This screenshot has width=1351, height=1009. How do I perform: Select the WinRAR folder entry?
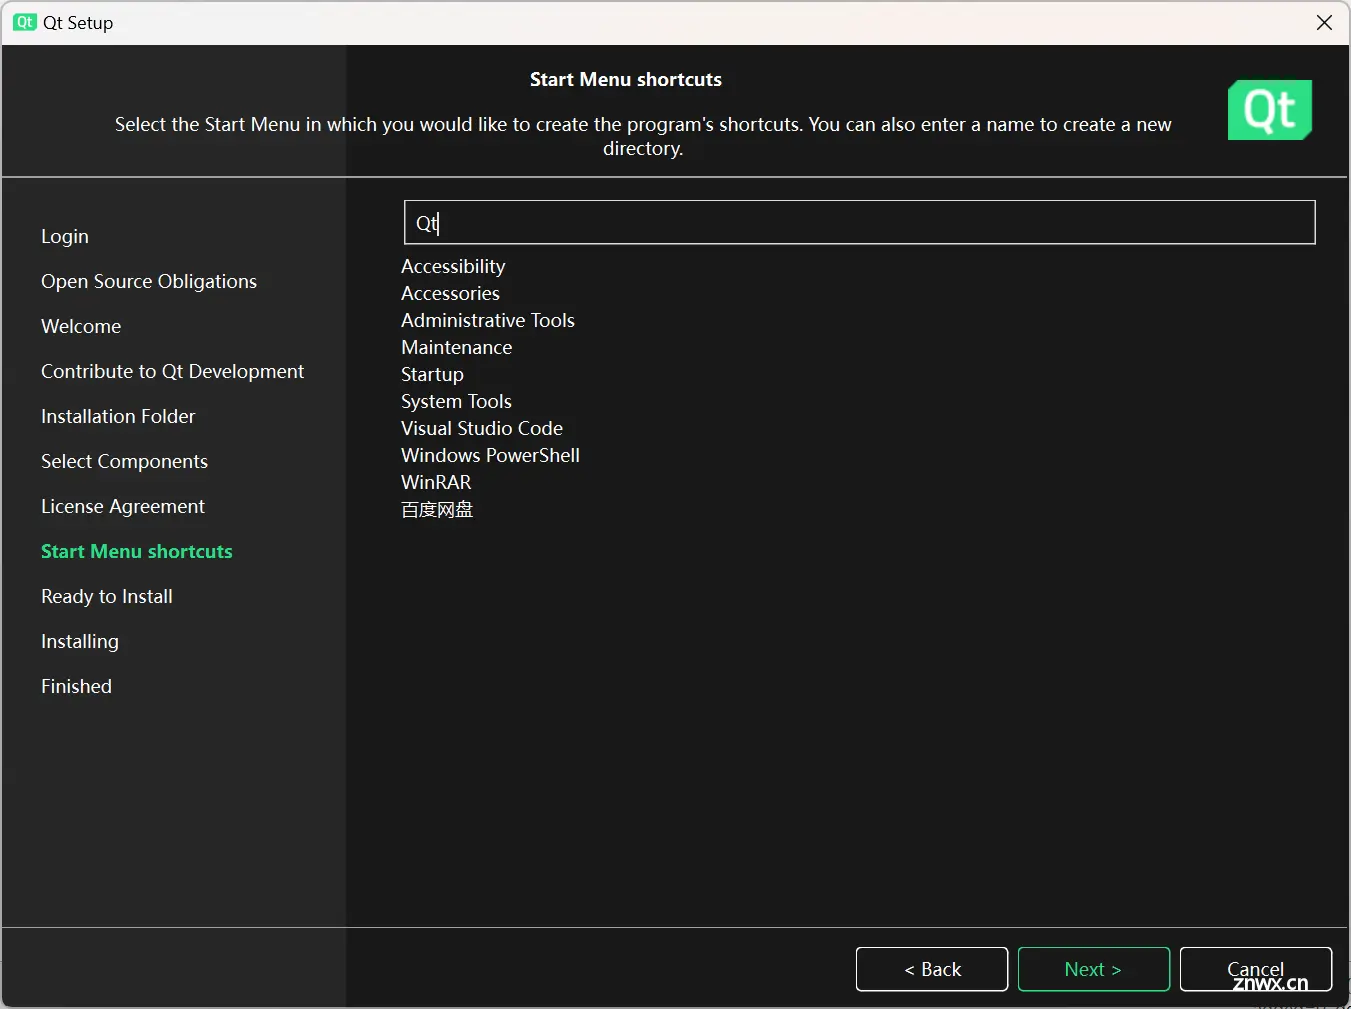[436, 482]
